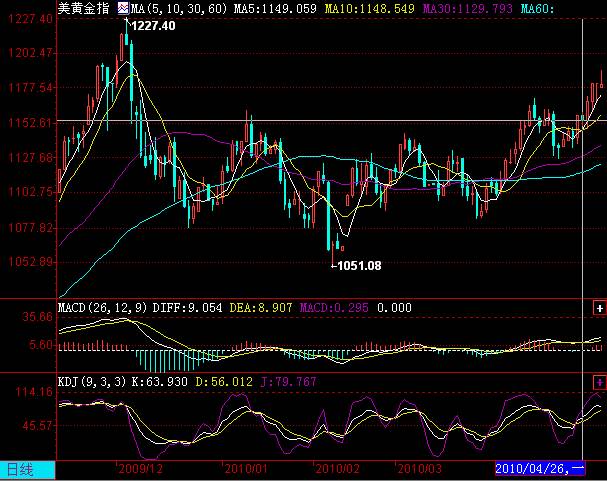Viewport: 607px width, 481px height.
Task: Click the 1177.54 price axis label
Action: click(30, 88)
